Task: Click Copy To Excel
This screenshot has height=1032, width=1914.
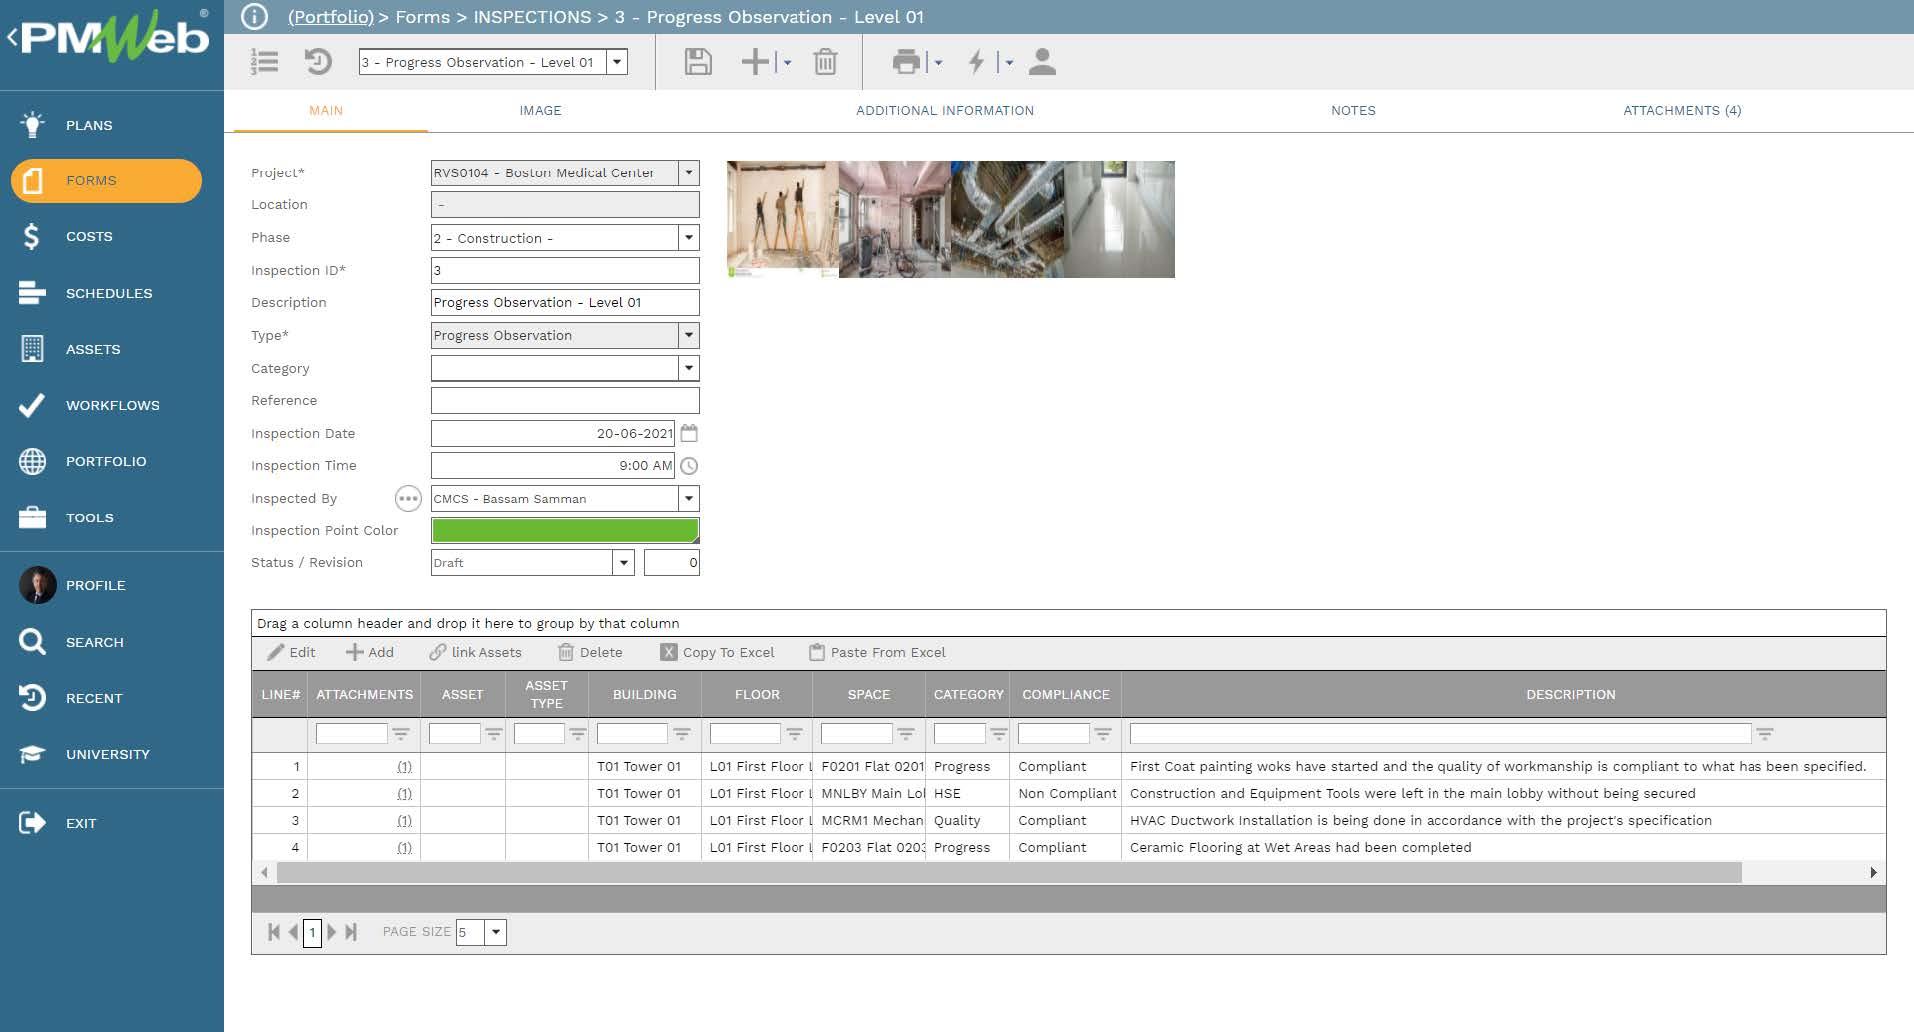Action: click(x=718, y=652)
